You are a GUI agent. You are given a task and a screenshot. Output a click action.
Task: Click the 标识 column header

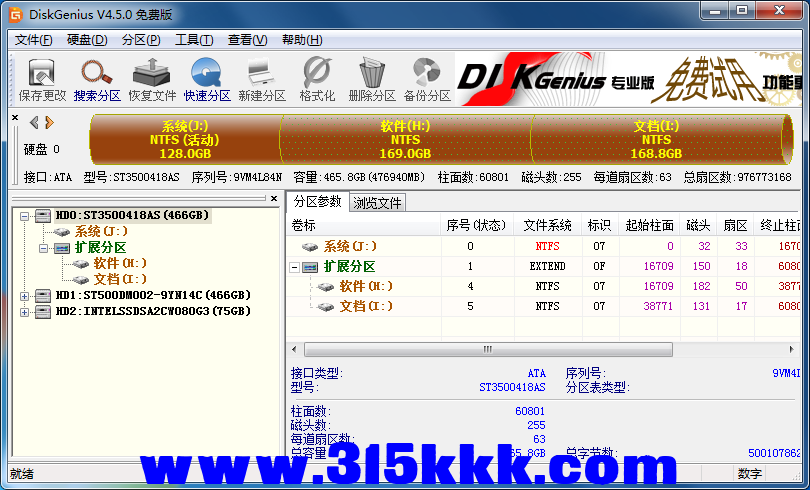[600, 226]
